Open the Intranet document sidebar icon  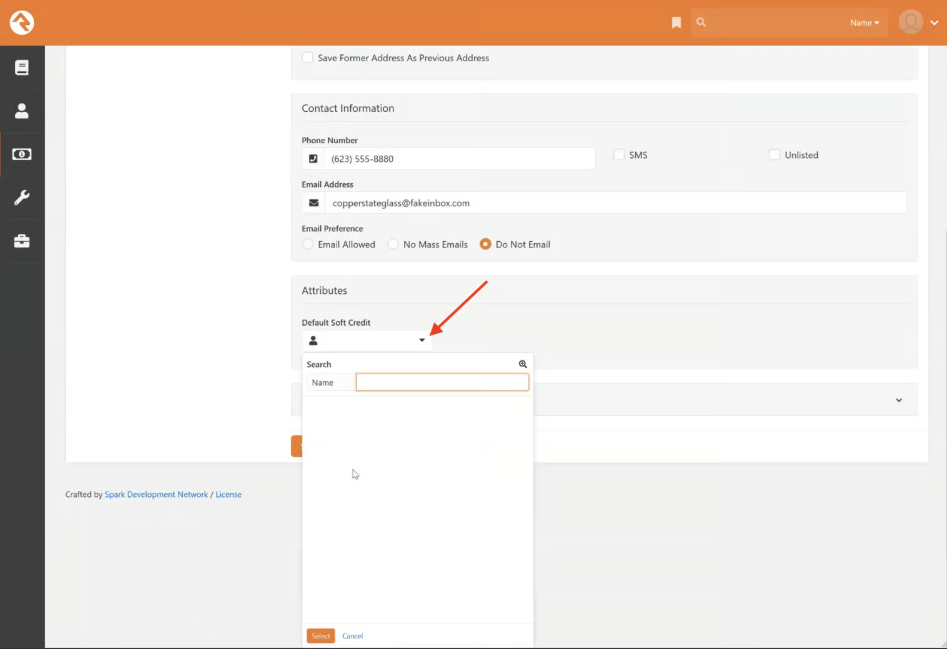(x=22, y=68)
